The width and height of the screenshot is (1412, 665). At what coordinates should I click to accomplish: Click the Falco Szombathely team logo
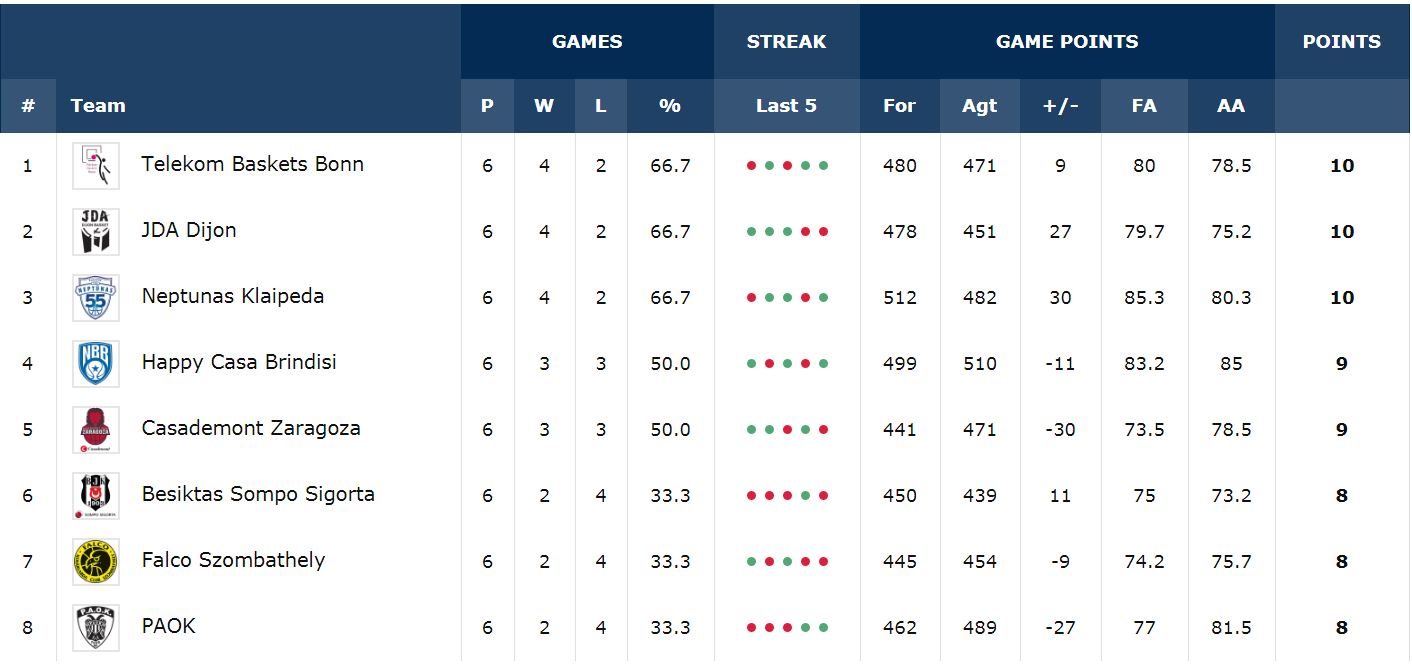(96, 562)
